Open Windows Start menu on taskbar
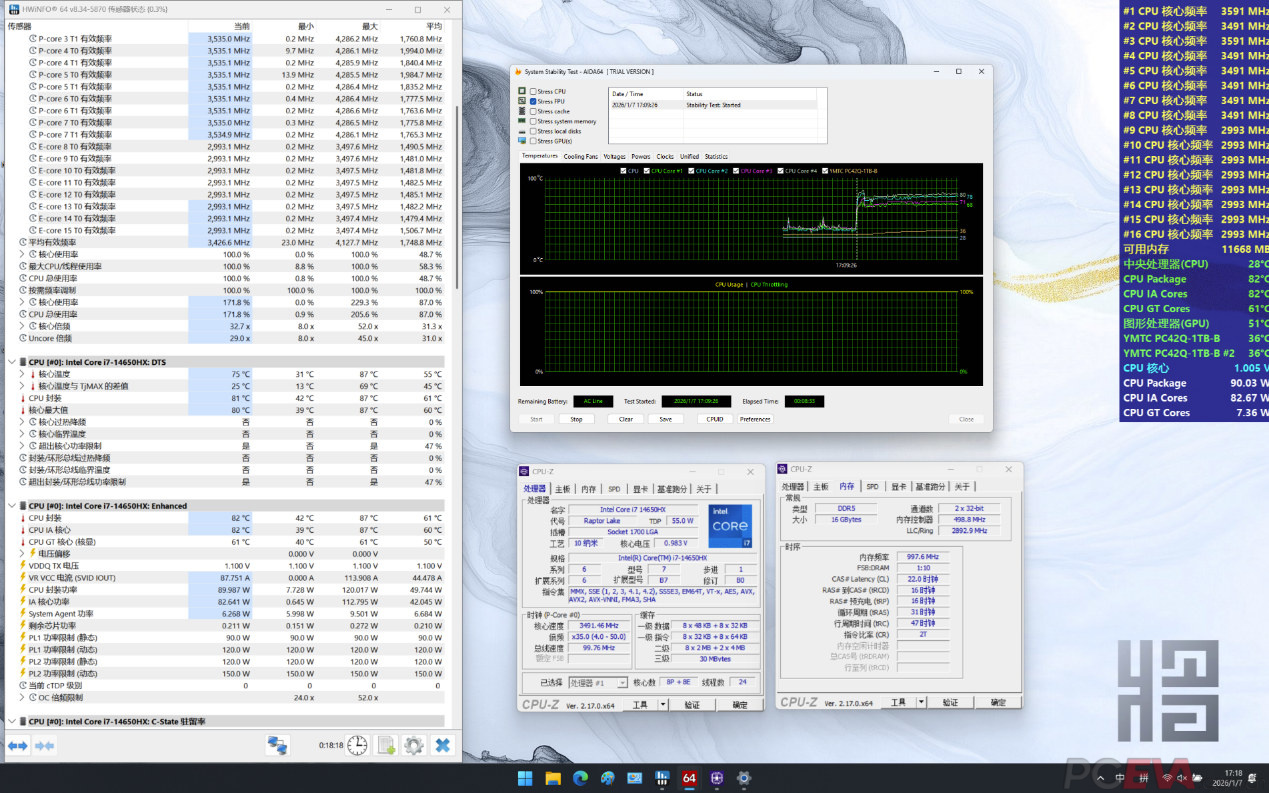This screenshot has height=793, width=1269. pyautogui.click(x=525, y=778)
